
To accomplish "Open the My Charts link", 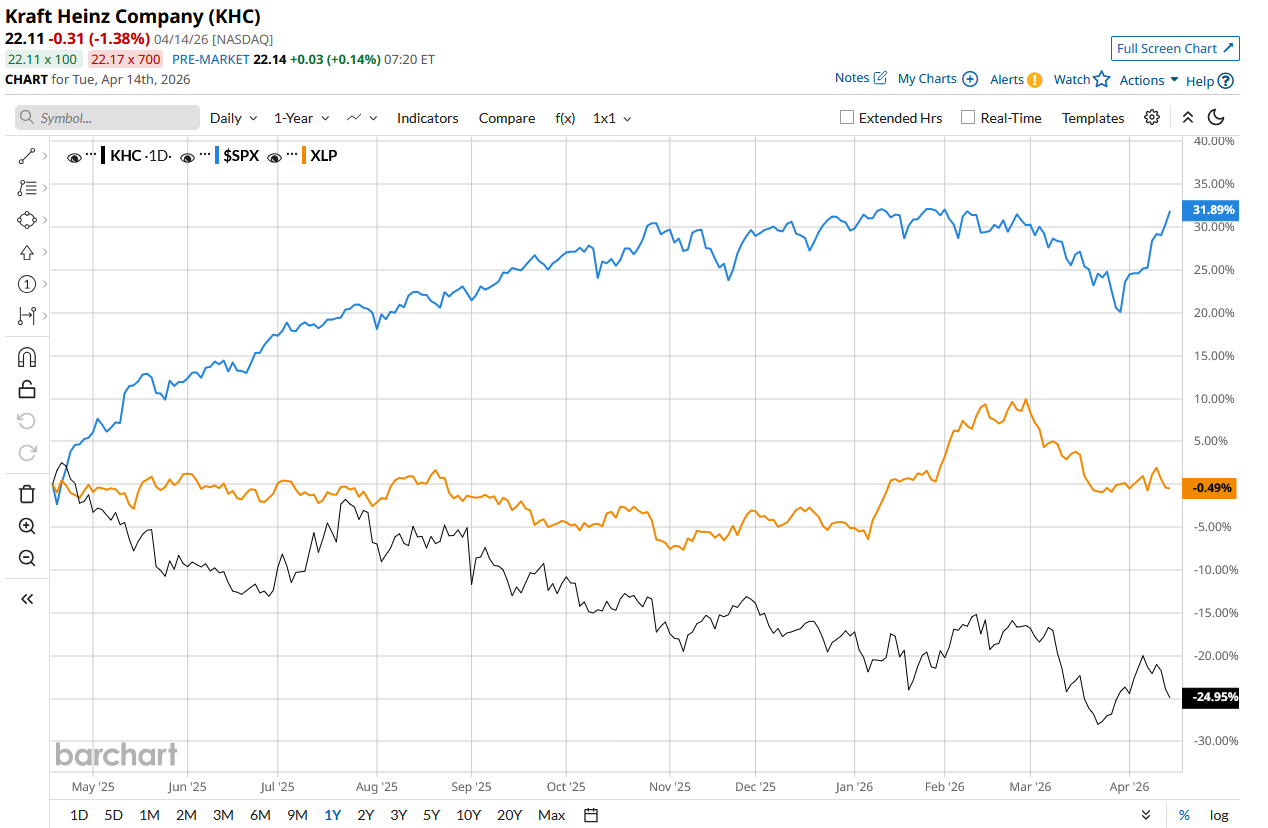I will pyautogui.click(x=937, y=78).
